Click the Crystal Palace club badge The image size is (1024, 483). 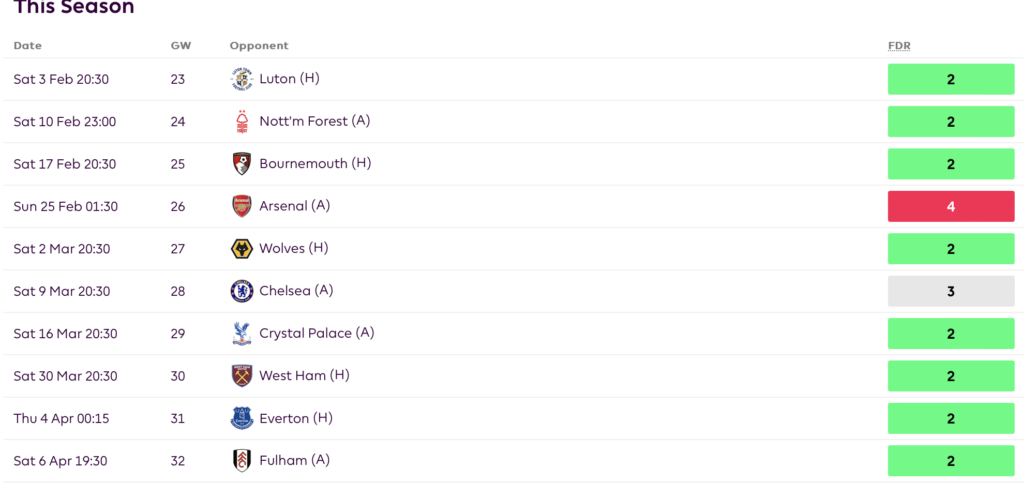tap(241, 334)
